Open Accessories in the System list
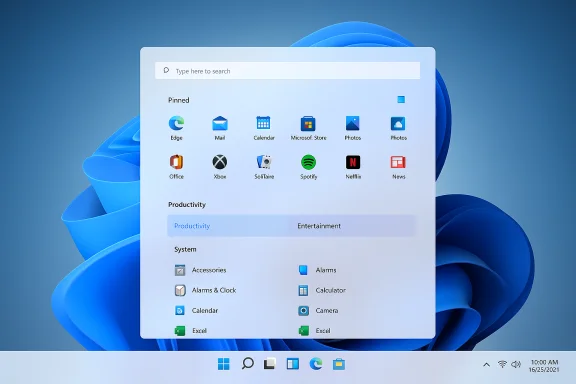 click(201, 270)
